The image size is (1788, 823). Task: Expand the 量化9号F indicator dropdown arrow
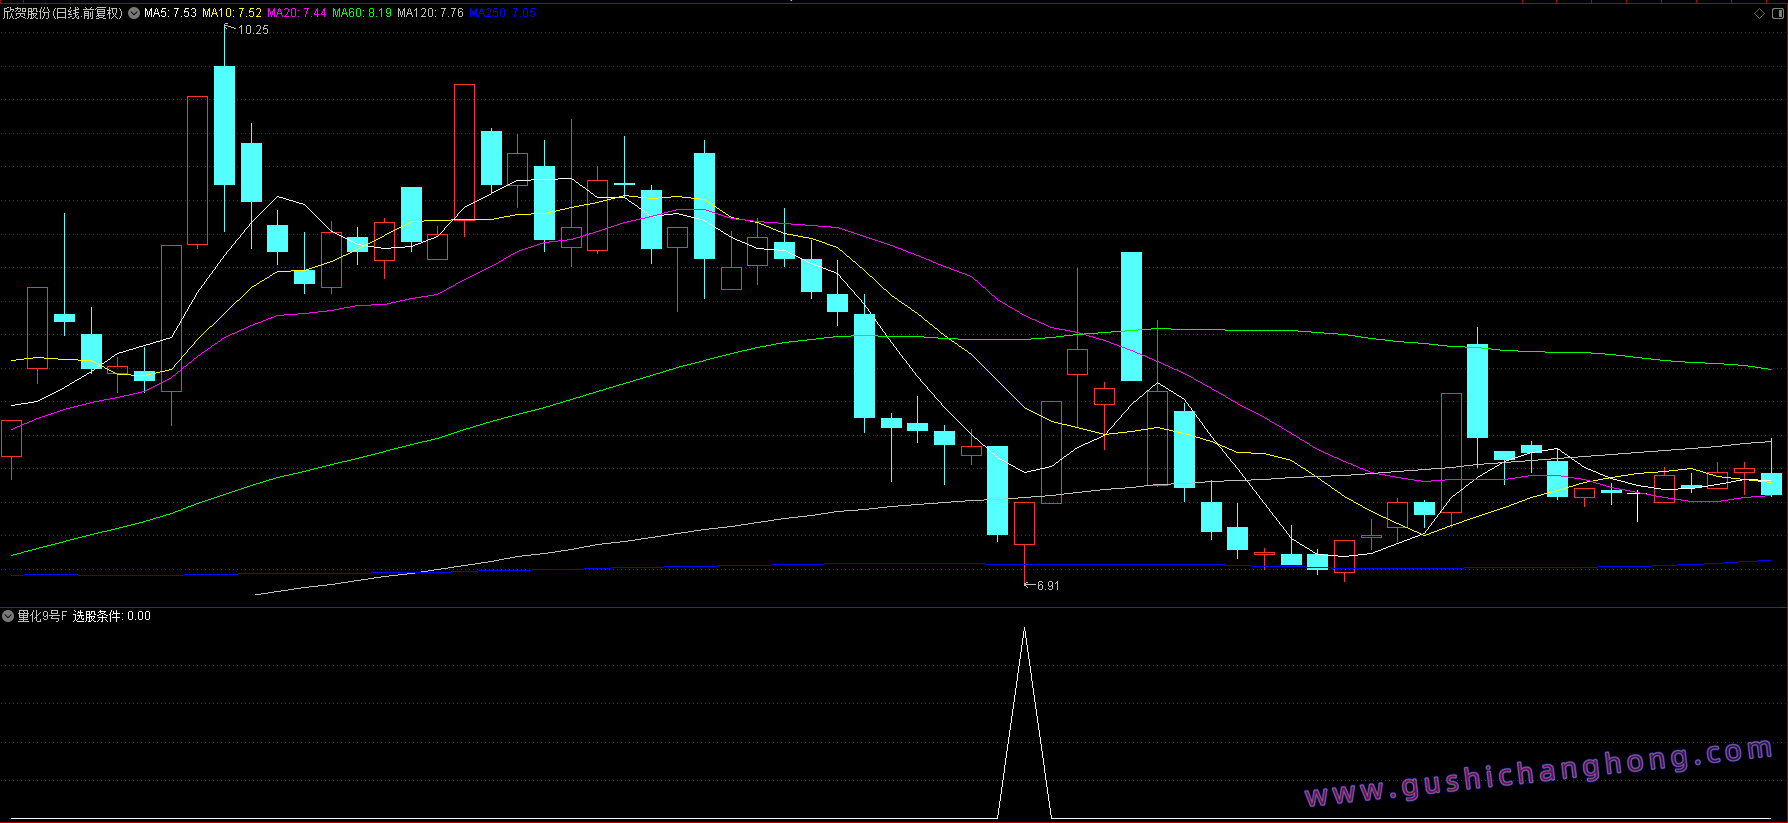[8, 616]
